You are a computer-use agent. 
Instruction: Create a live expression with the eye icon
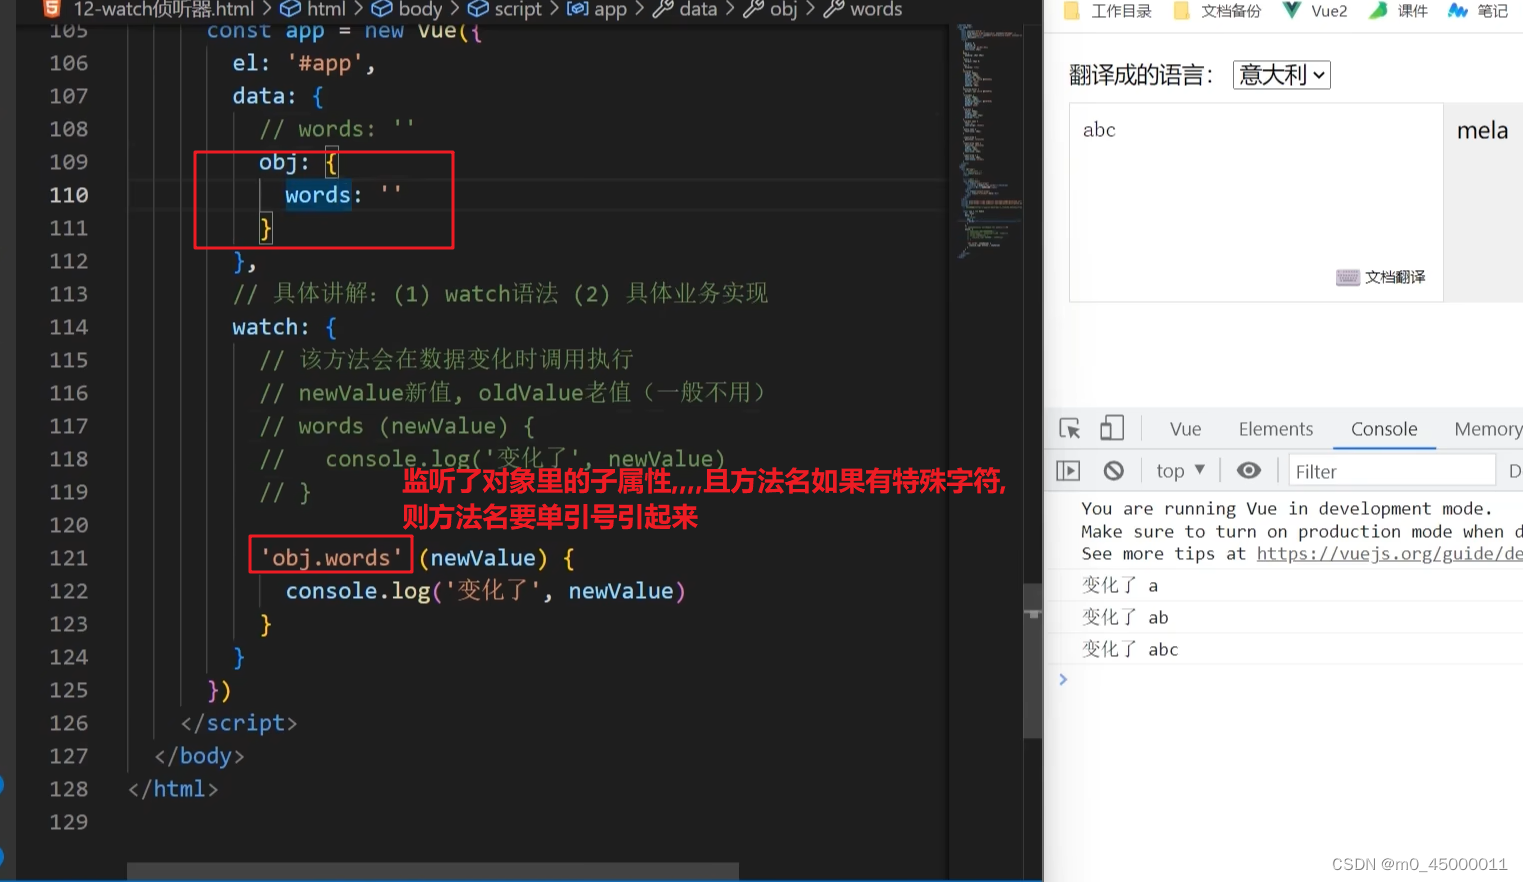1248,470
